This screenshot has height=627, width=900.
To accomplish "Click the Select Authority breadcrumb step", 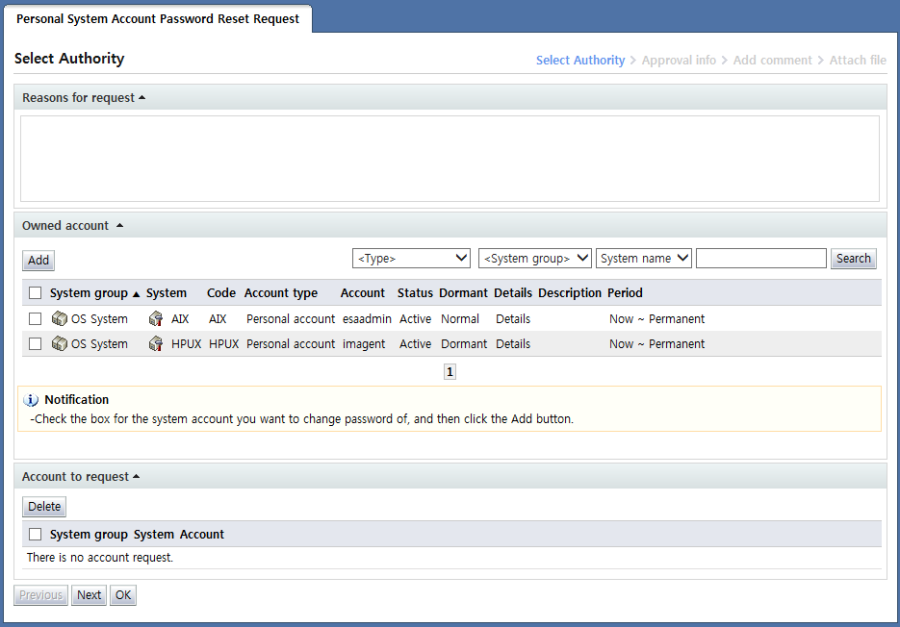I will point(580,60).
